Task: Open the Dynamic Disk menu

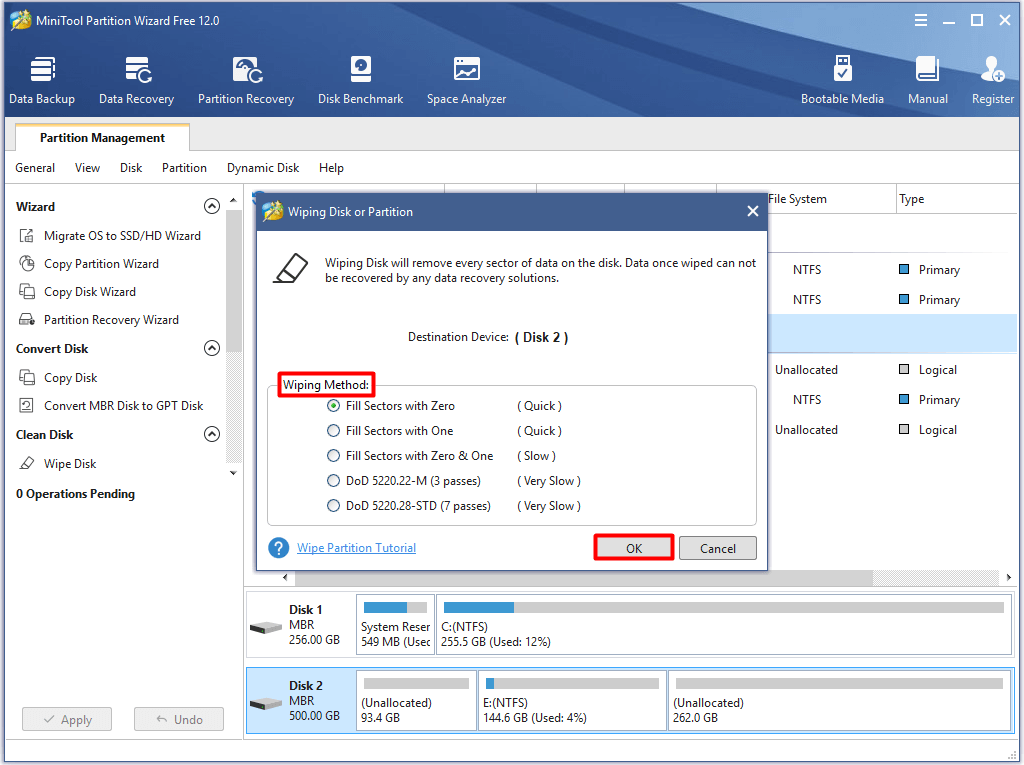Action: pos(262,168)
